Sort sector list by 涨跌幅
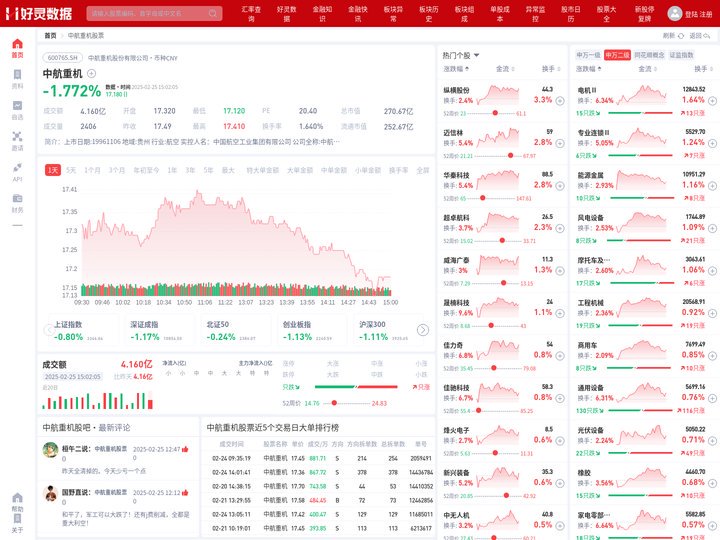The height and width of the screenshot is (540, 720). (x=589, y=69)
